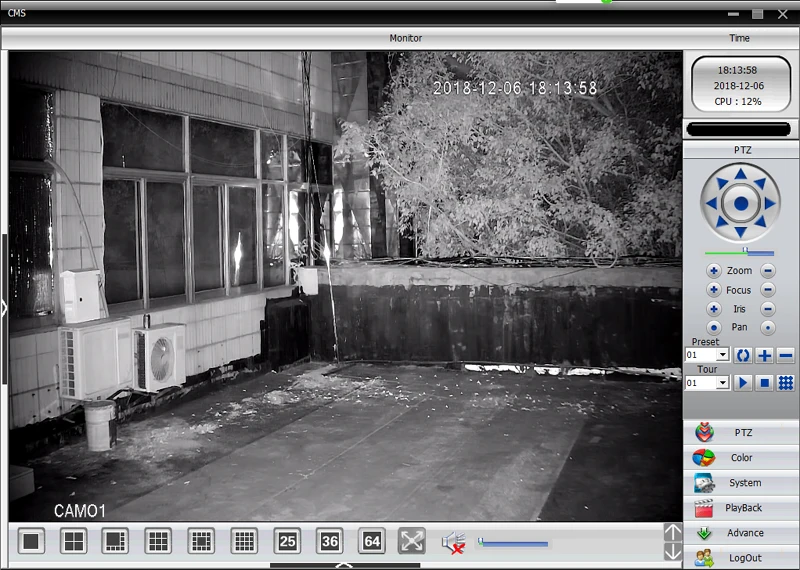Screen dimensions: 800x570
Task: Select the sixteen-camera grid layout
Action: click(244, 541)
